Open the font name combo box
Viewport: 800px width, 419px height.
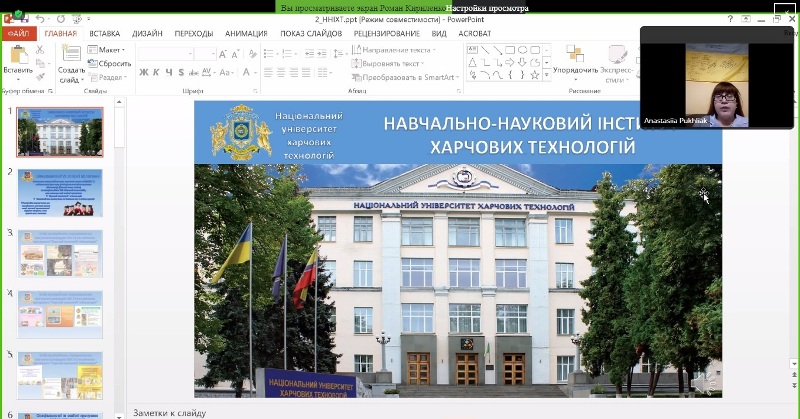tap(166, 54)
